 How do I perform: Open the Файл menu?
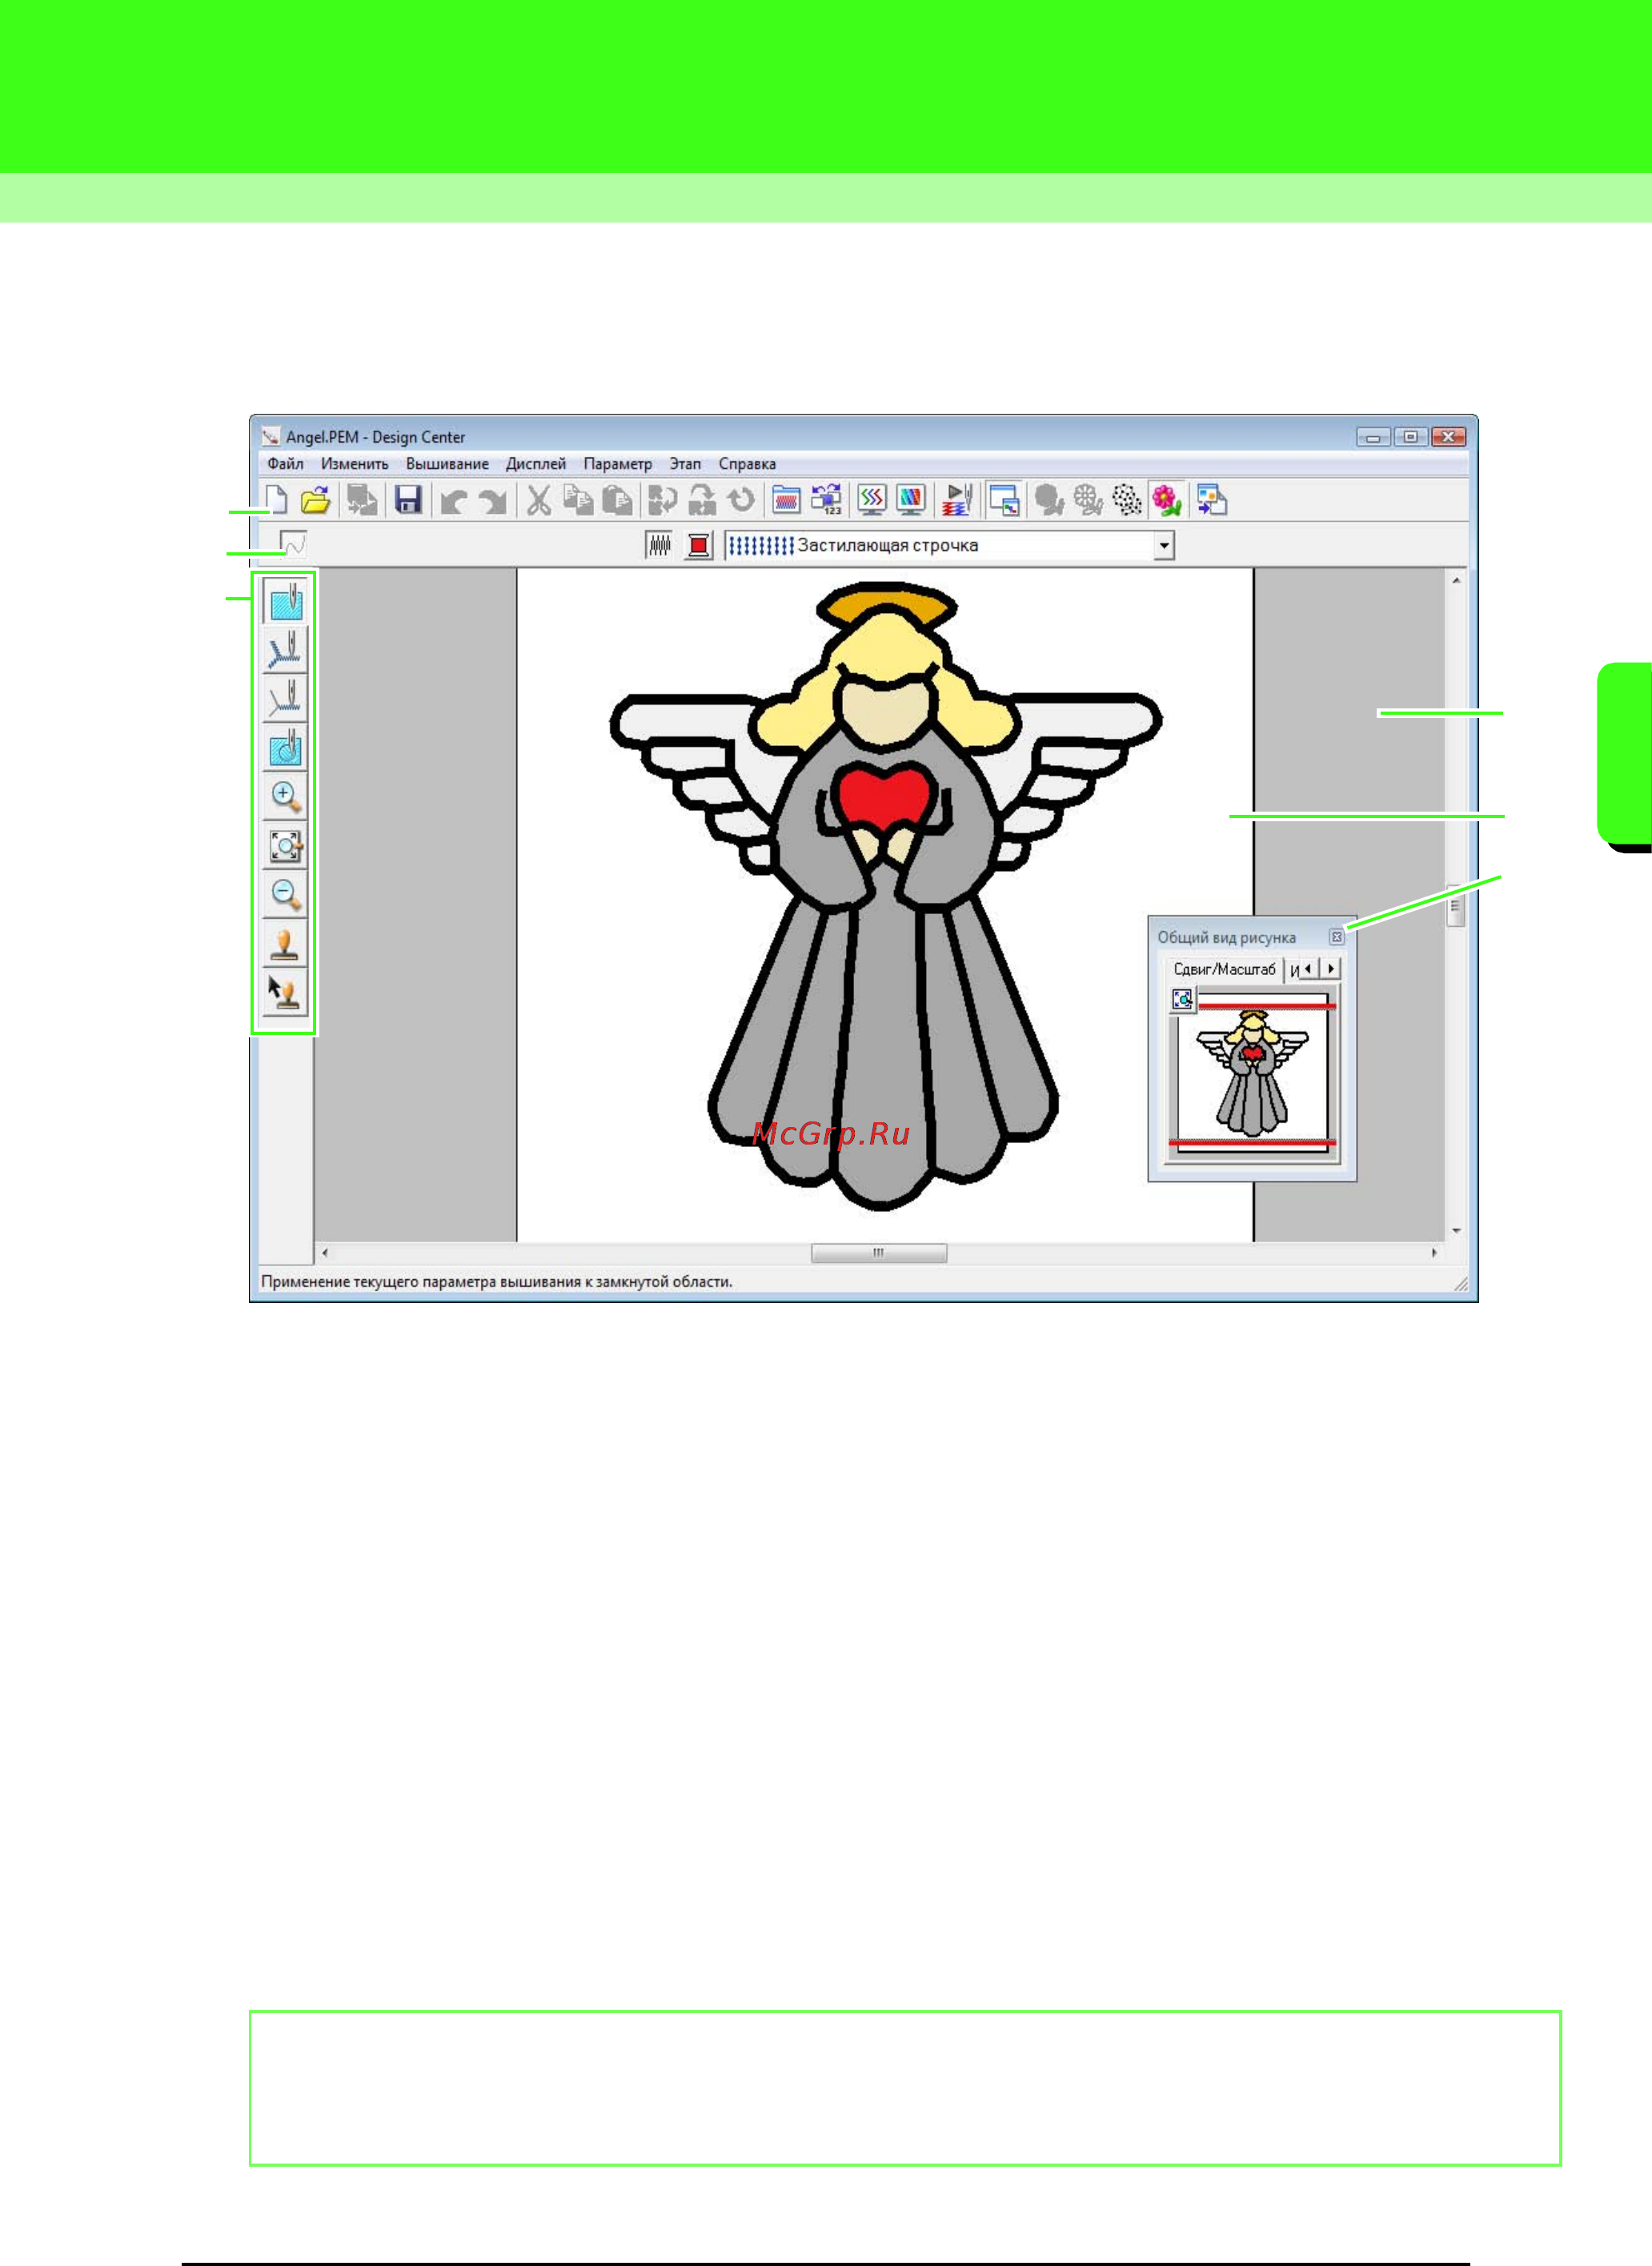285,464
